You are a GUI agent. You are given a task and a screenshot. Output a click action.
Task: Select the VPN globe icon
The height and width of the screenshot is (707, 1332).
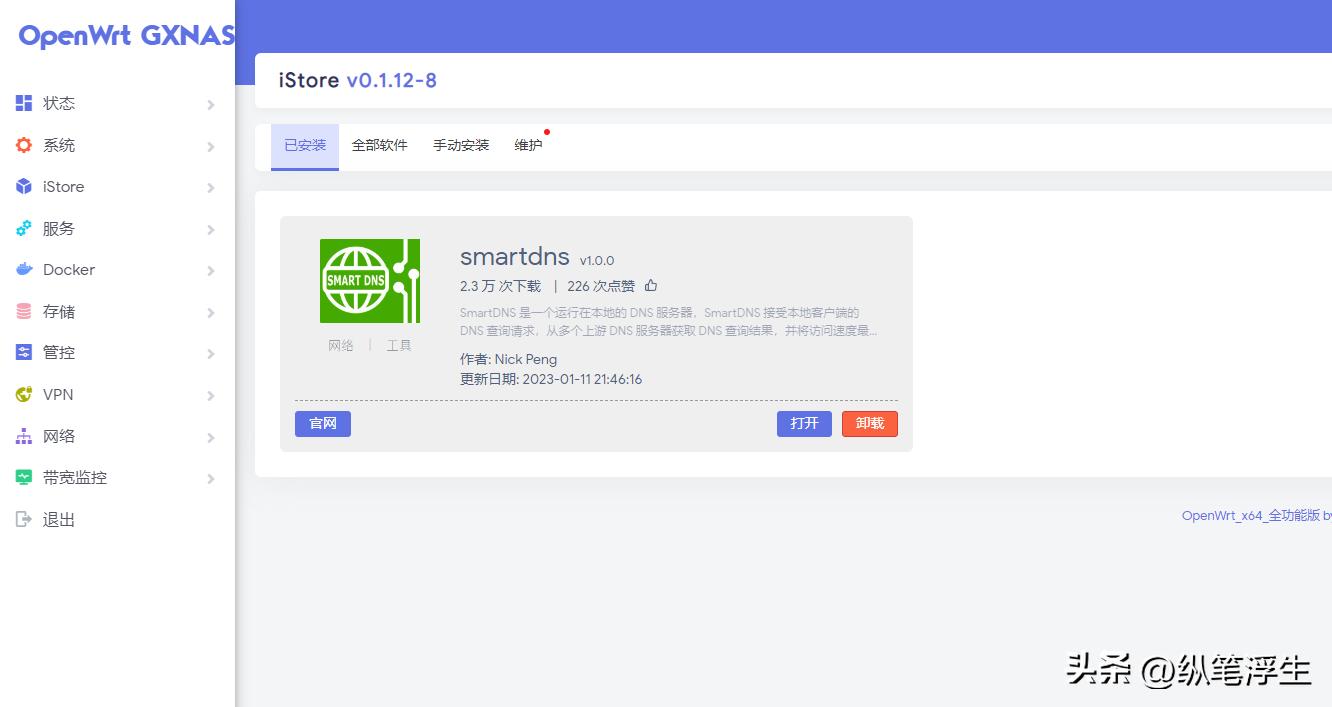[x=23, y=394]
